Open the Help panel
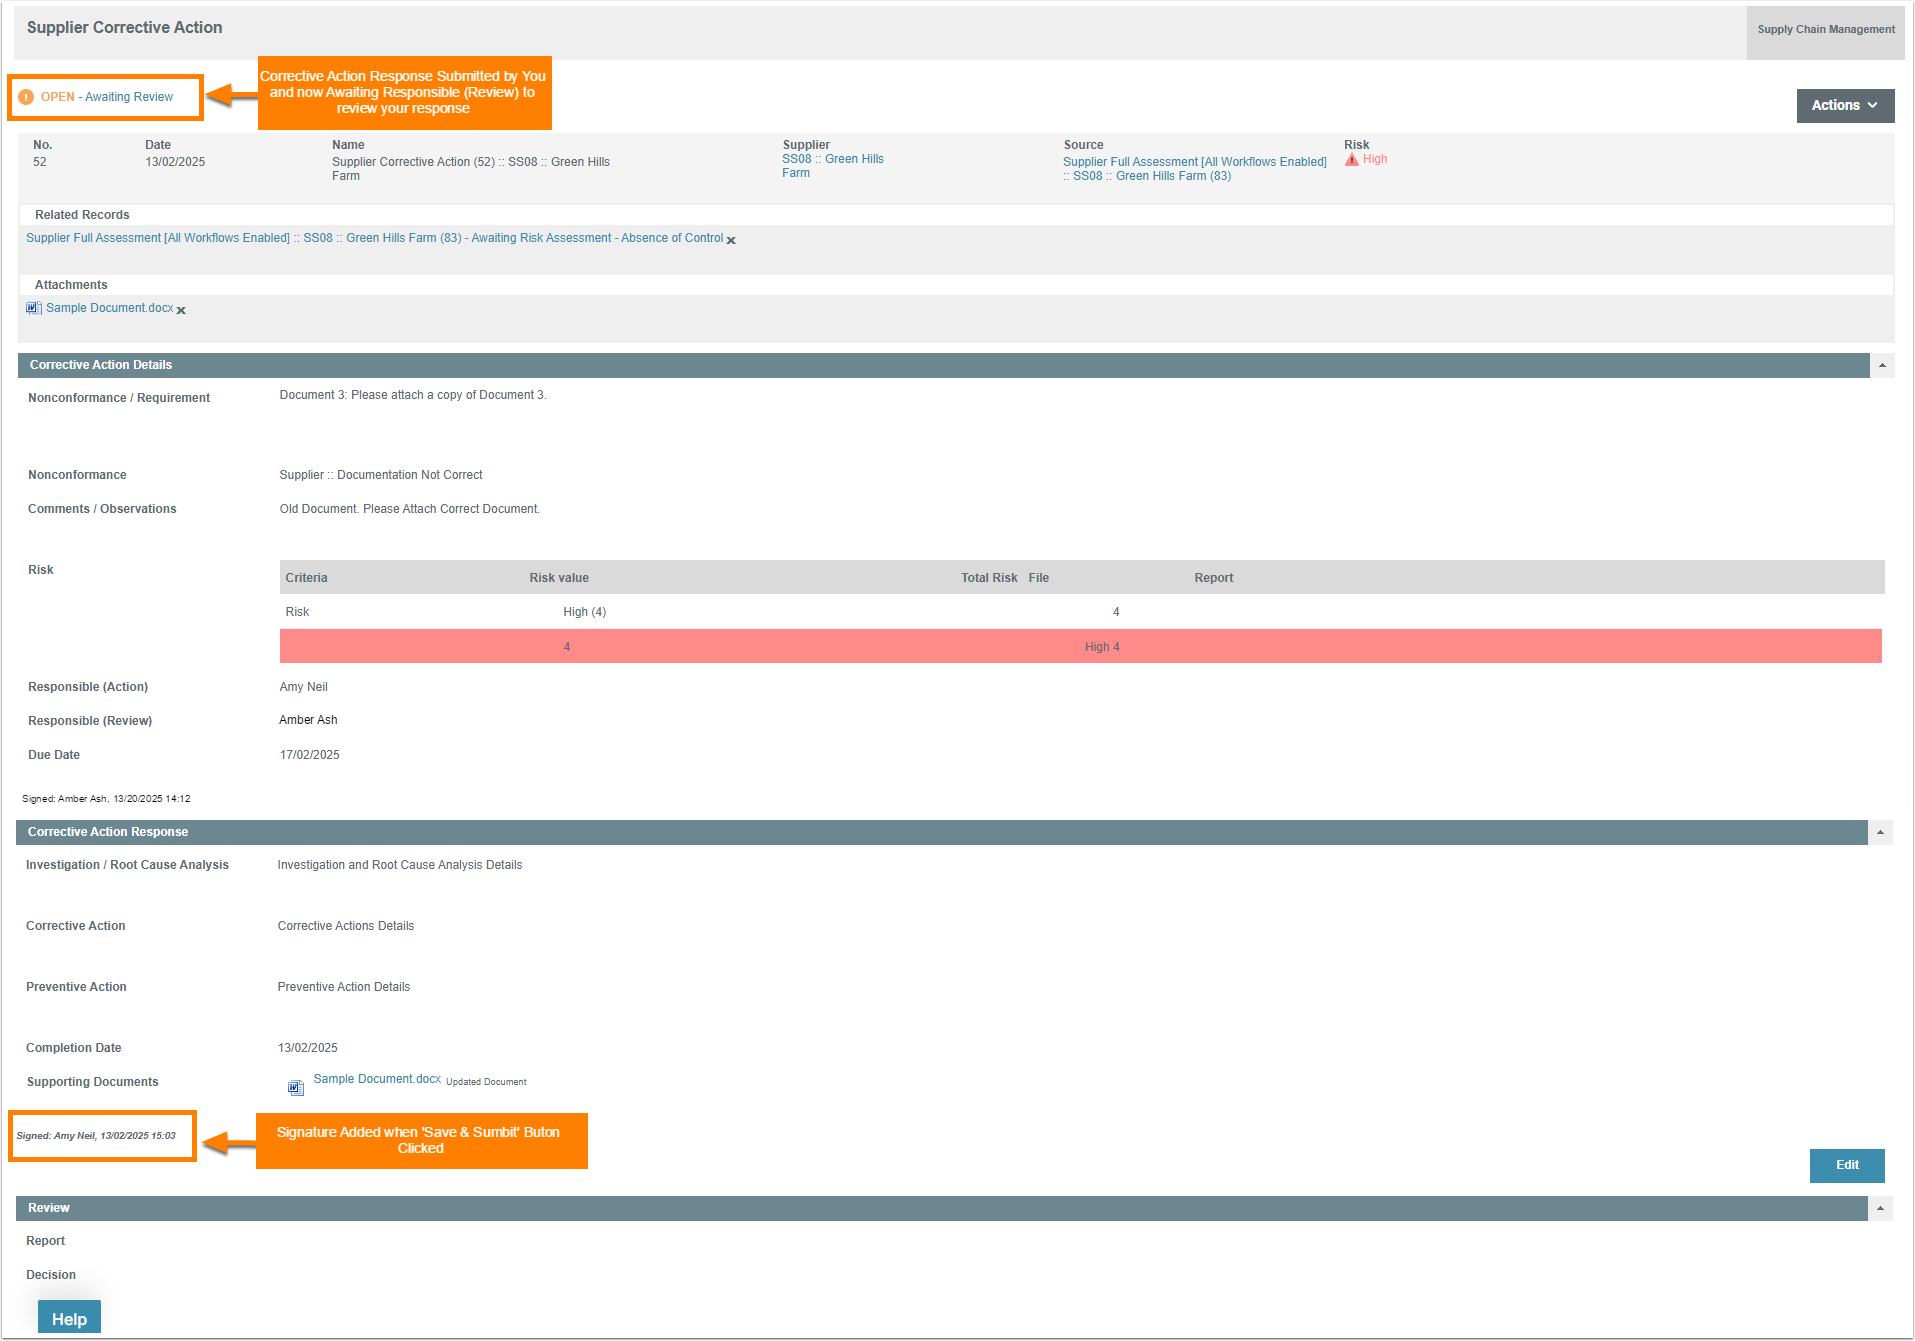 coord(69,1318)
